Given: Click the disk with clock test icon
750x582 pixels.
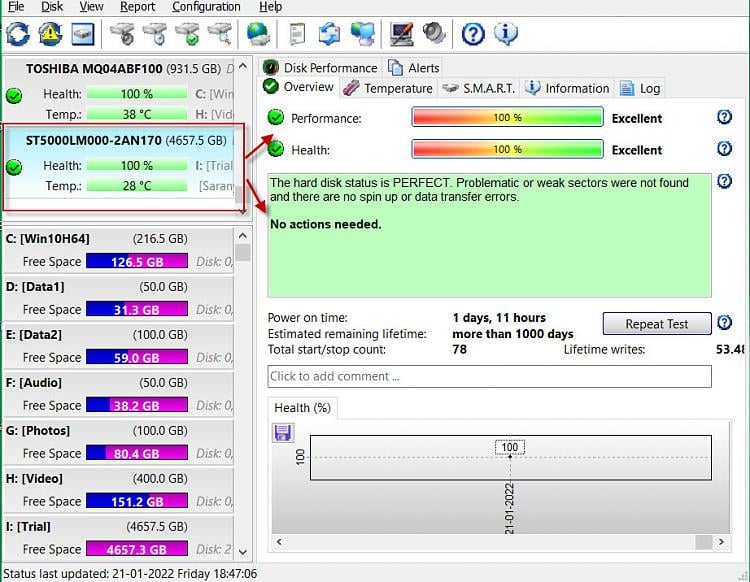Looking at the screenshot, I should pyautogui.click(x=155, y=34).
